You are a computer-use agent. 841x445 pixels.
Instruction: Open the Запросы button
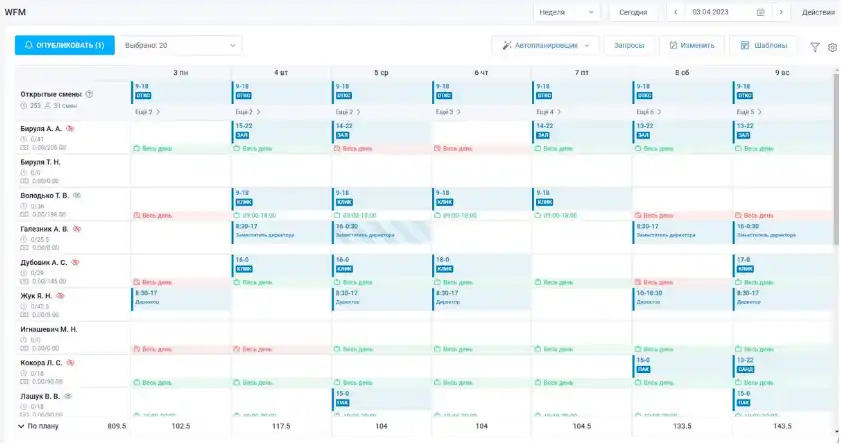(629, 46)
